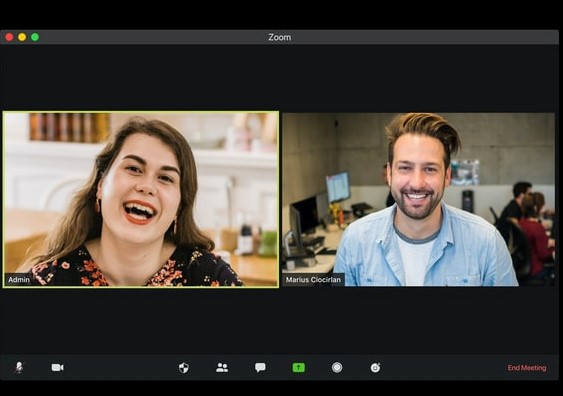The height and width of the screenshot is (396, 563).
Task: Click End Meeting
Action: [527, 368]
